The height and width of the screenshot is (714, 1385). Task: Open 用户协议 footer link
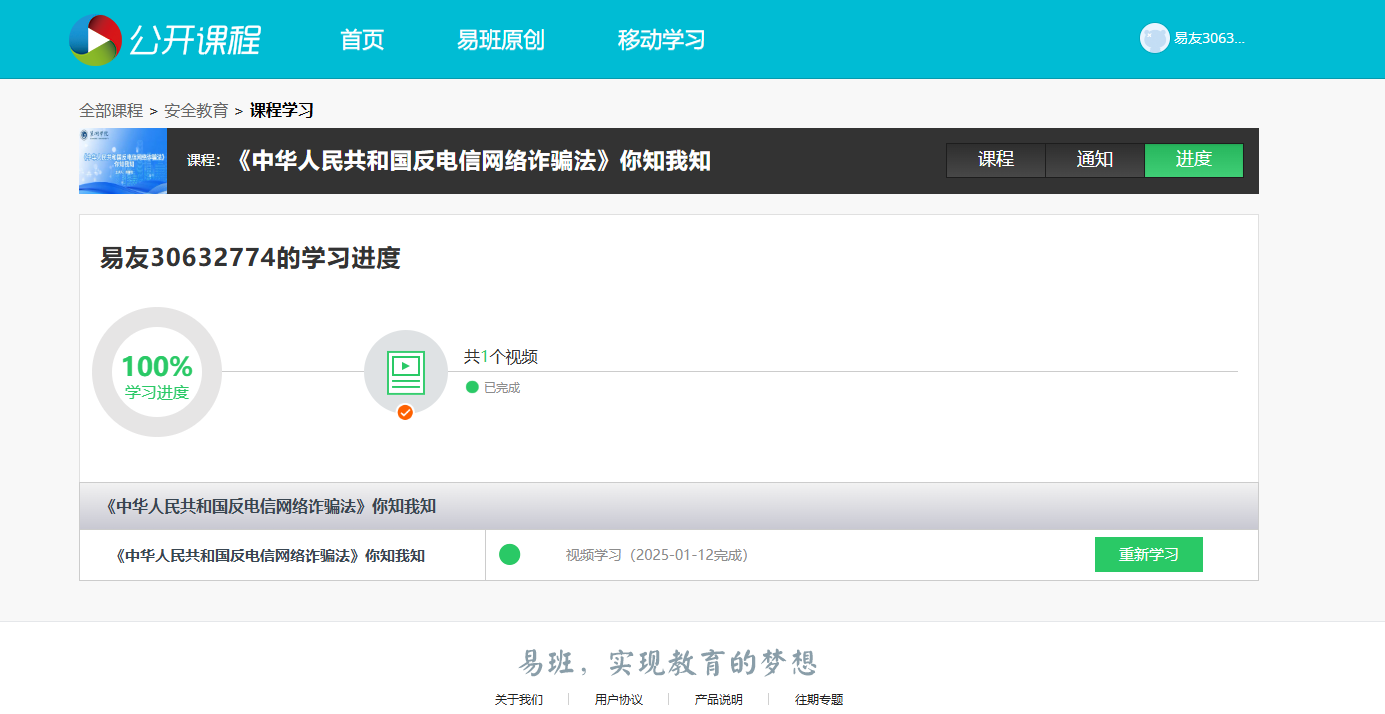coord(619,699)
